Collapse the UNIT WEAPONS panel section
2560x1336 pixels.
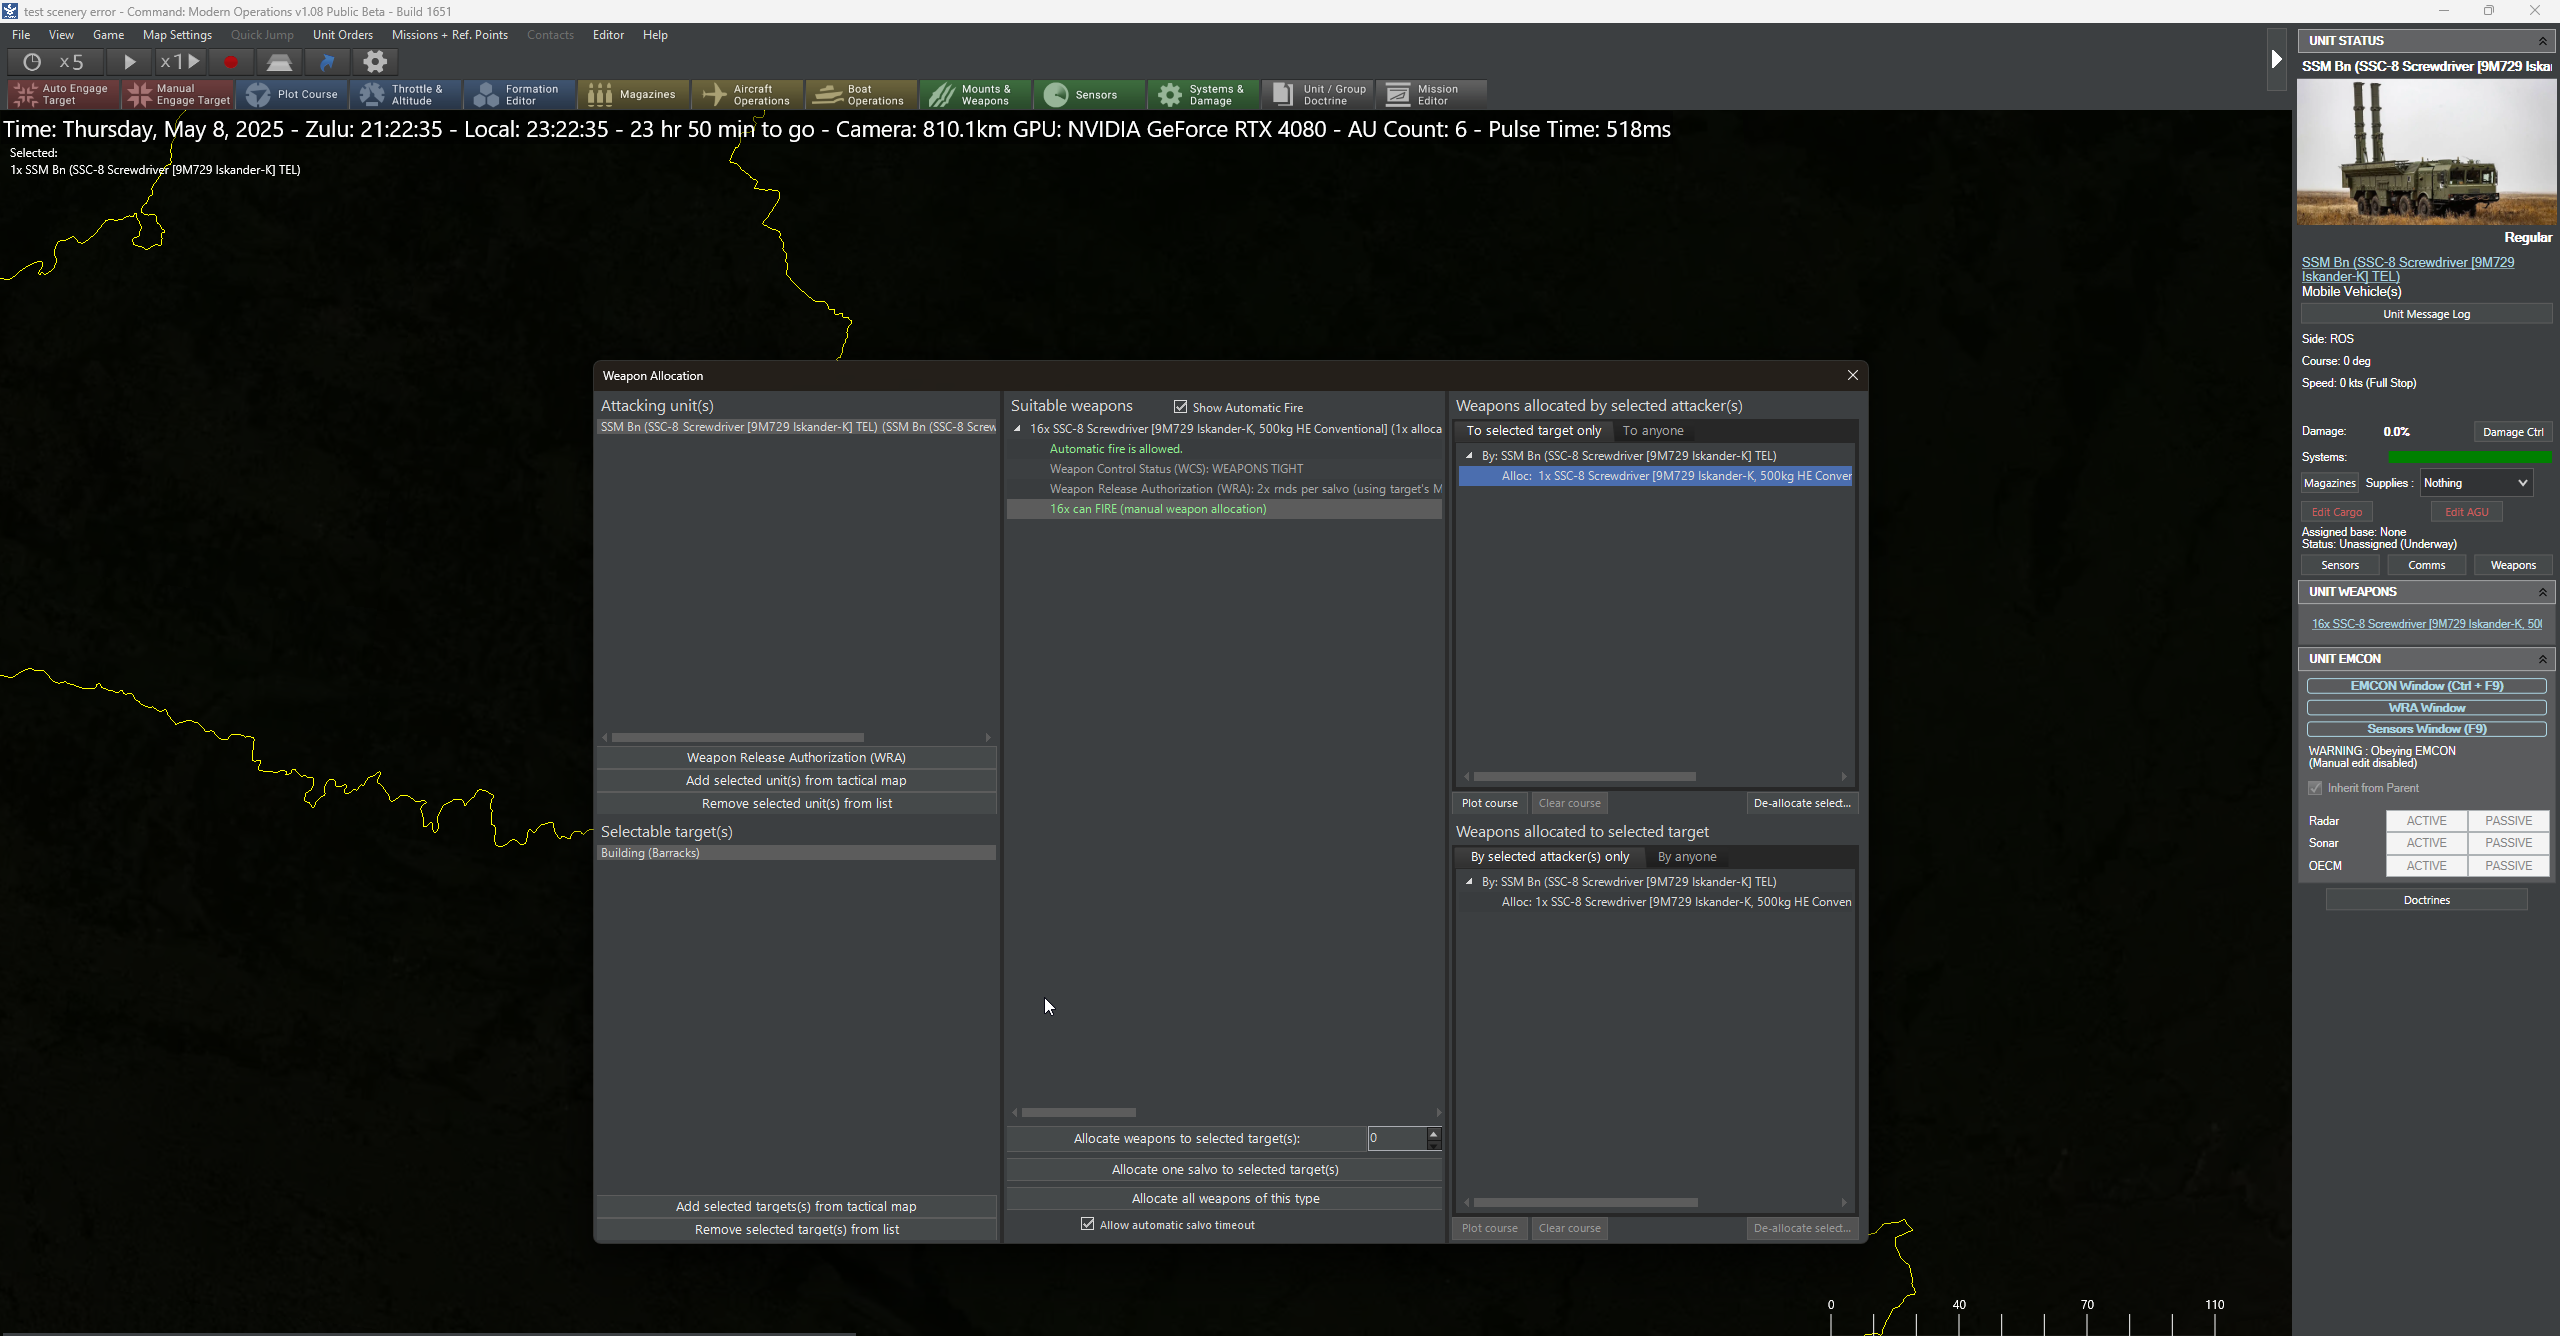(2542, 592)
